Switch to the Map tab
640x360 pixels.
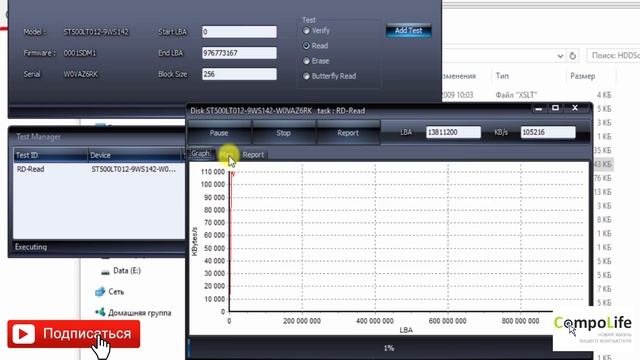click(227, 155)
